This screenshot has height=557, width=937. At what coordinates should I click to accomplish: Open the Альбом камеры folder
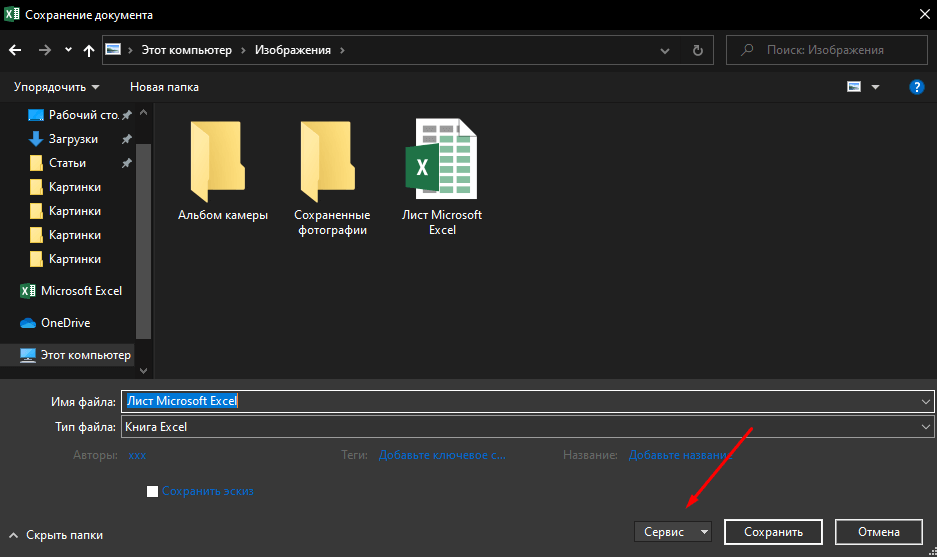[x=223, y=170]
